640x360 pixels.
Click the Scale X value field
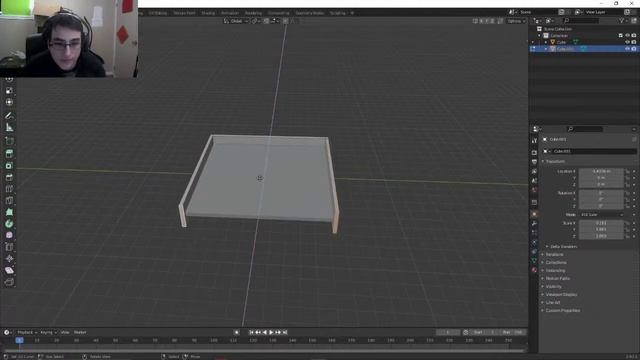[601, 223]
